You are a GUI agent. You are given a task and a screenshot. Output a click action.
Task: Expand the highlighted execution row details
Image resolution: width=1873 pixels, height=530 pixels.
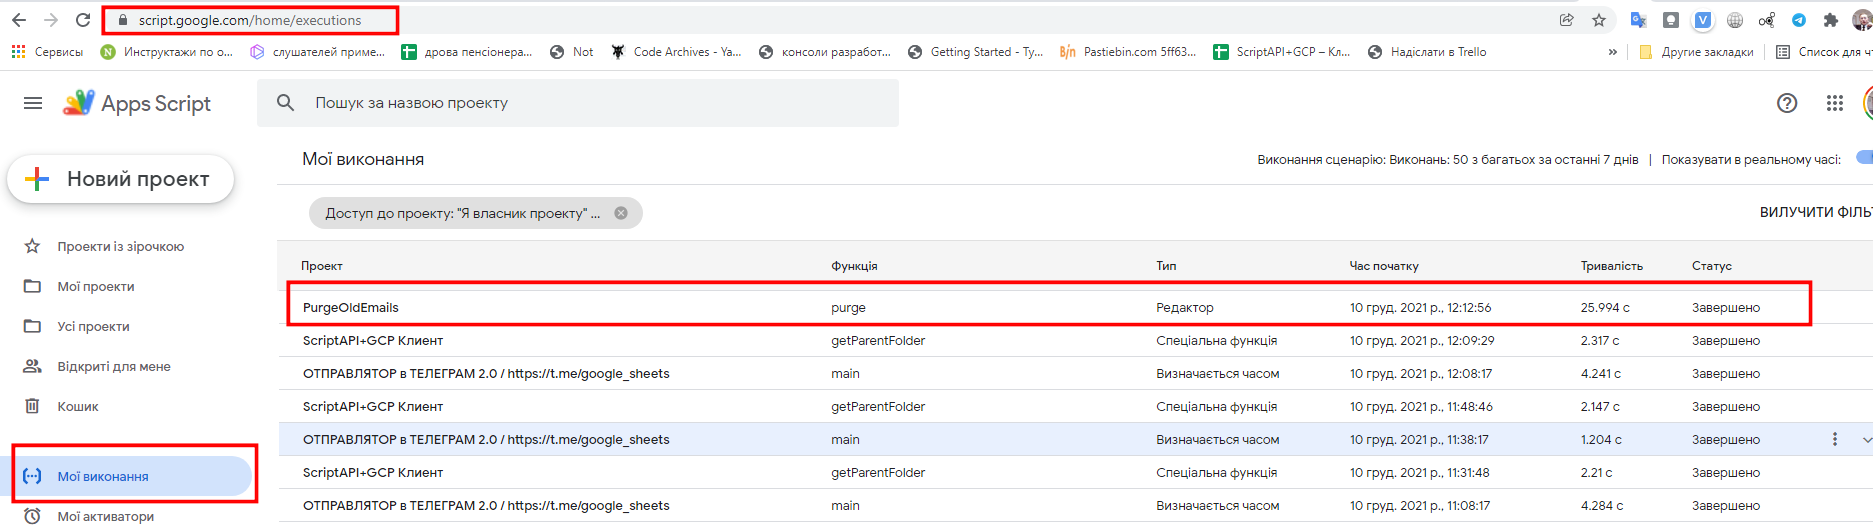click(x=1866, y=440)
